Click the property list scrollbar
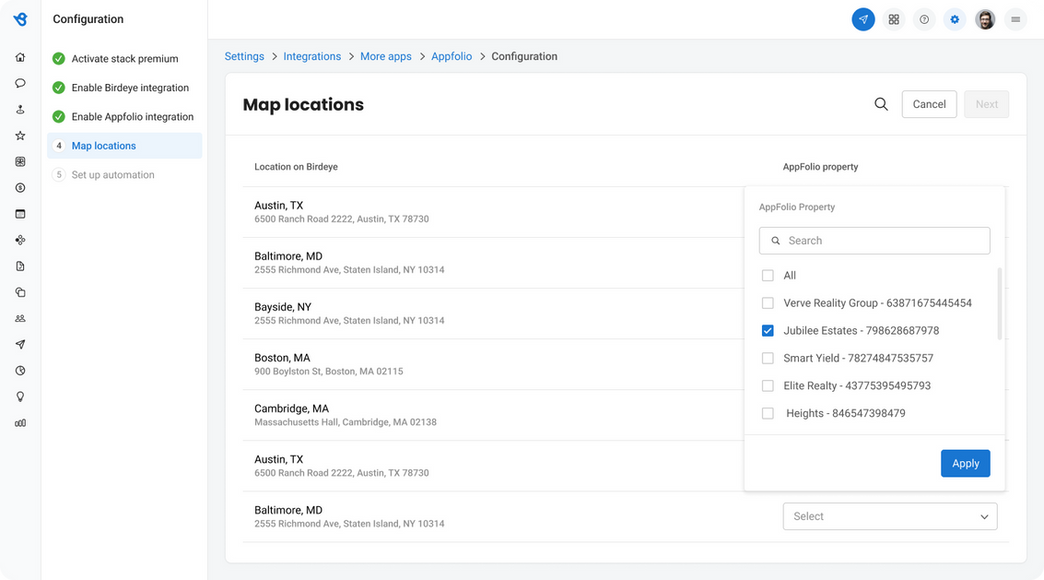The width and height of the screenshot is (1044, 580). coord(999,304)
